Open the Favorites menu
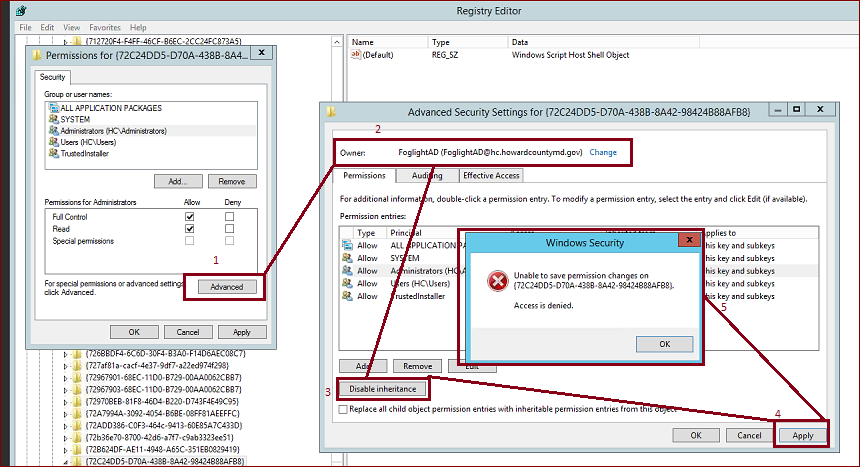The image size is (860, 467). (x=105, y=27)
